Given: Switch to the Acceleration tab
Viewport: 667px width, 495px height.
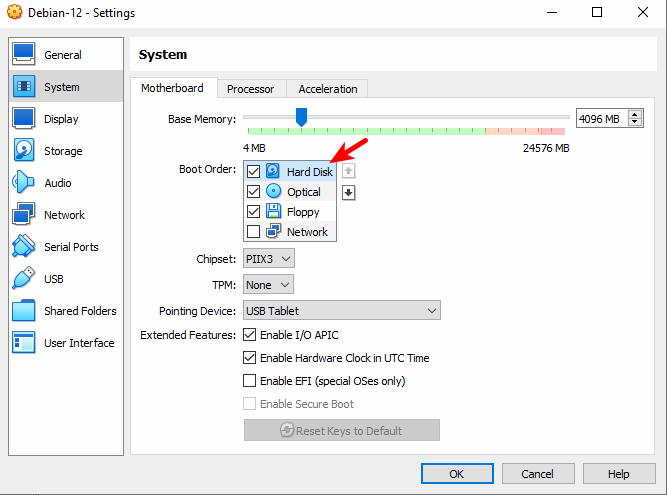Looking at the screenshot, I should [x=328, y=89].
